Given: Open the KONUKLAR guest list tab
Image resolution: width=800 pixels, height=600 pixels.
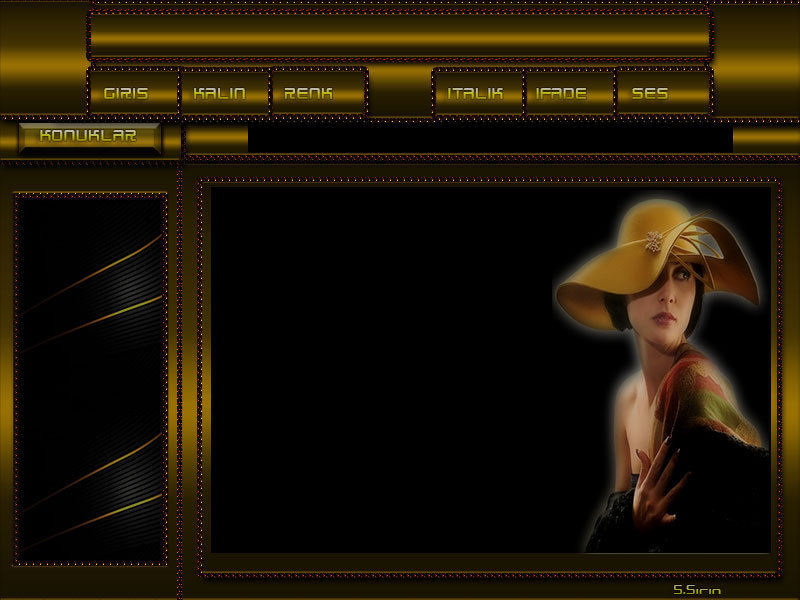Looking at the screenshot, I should pos(88,136).
